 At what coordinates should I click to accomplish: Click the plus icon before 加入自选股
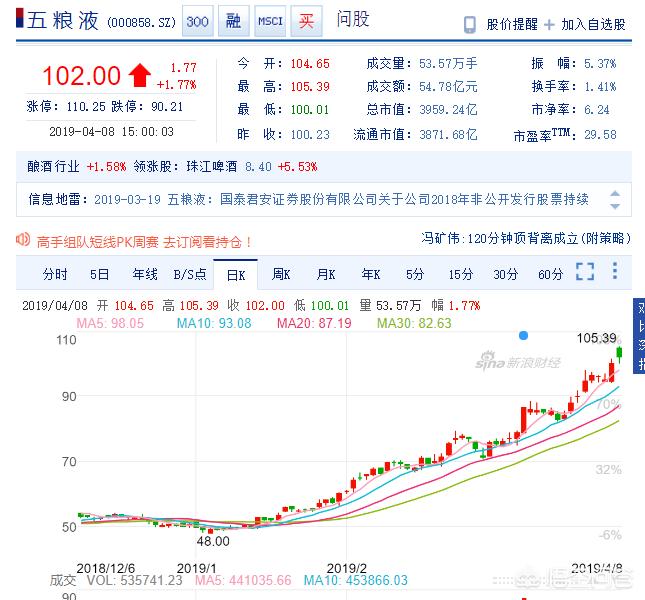[549, 25]
